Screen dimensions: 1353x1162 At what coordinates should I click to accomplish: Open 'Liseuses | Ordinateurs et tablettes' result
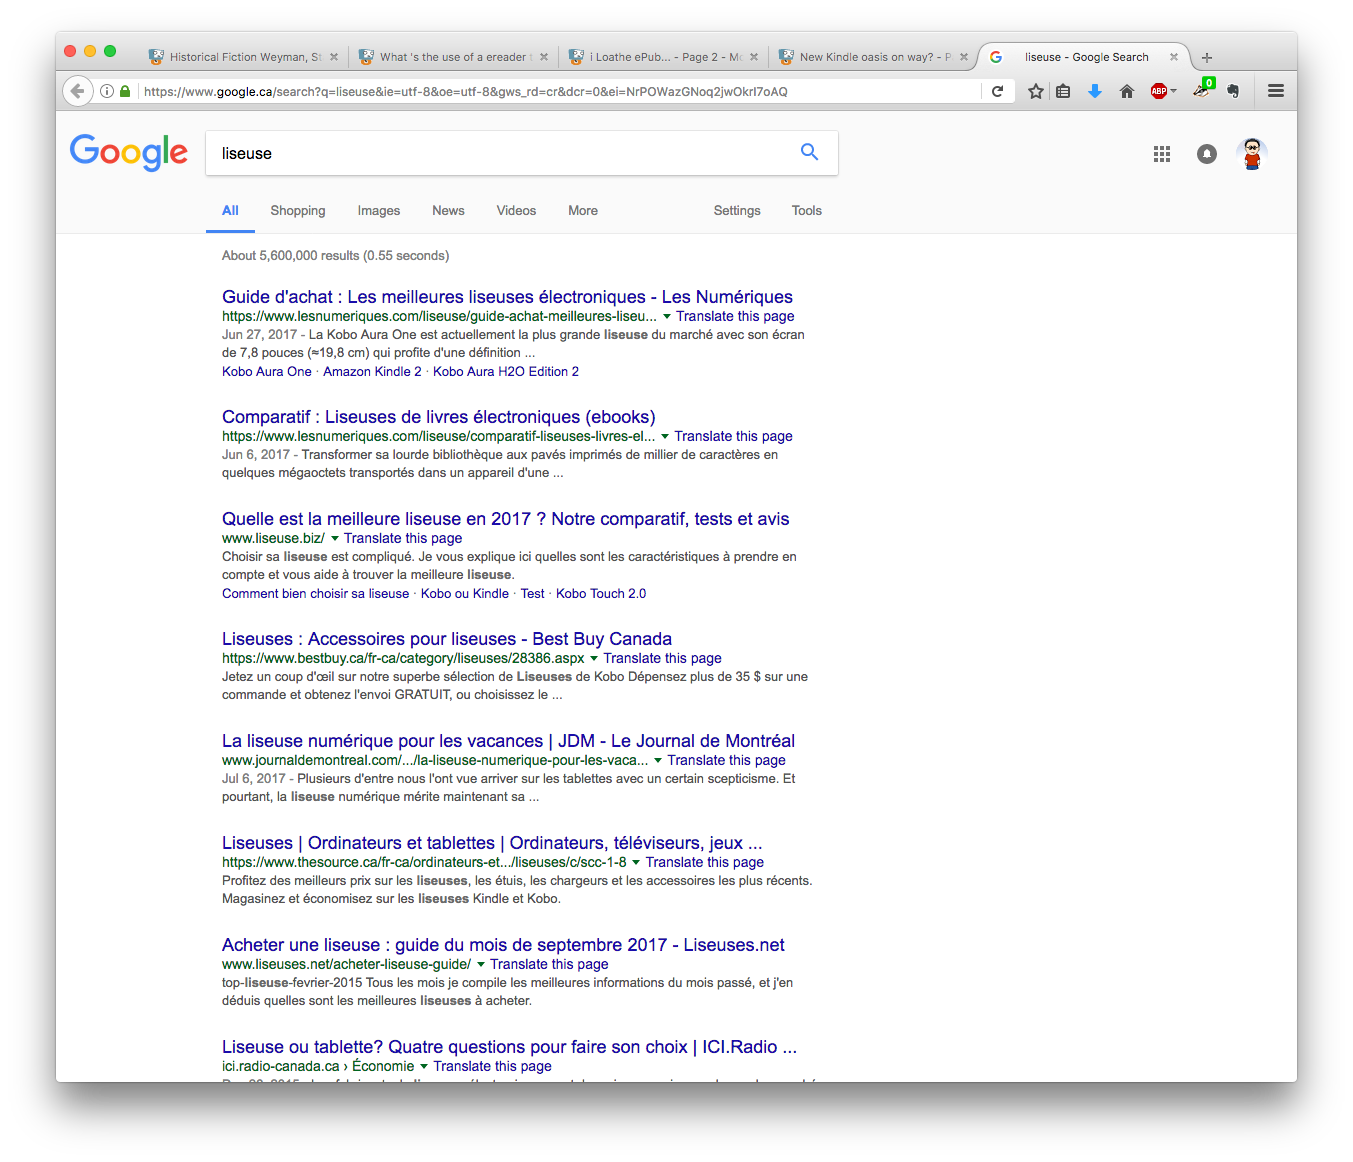(x=492, y=843)
